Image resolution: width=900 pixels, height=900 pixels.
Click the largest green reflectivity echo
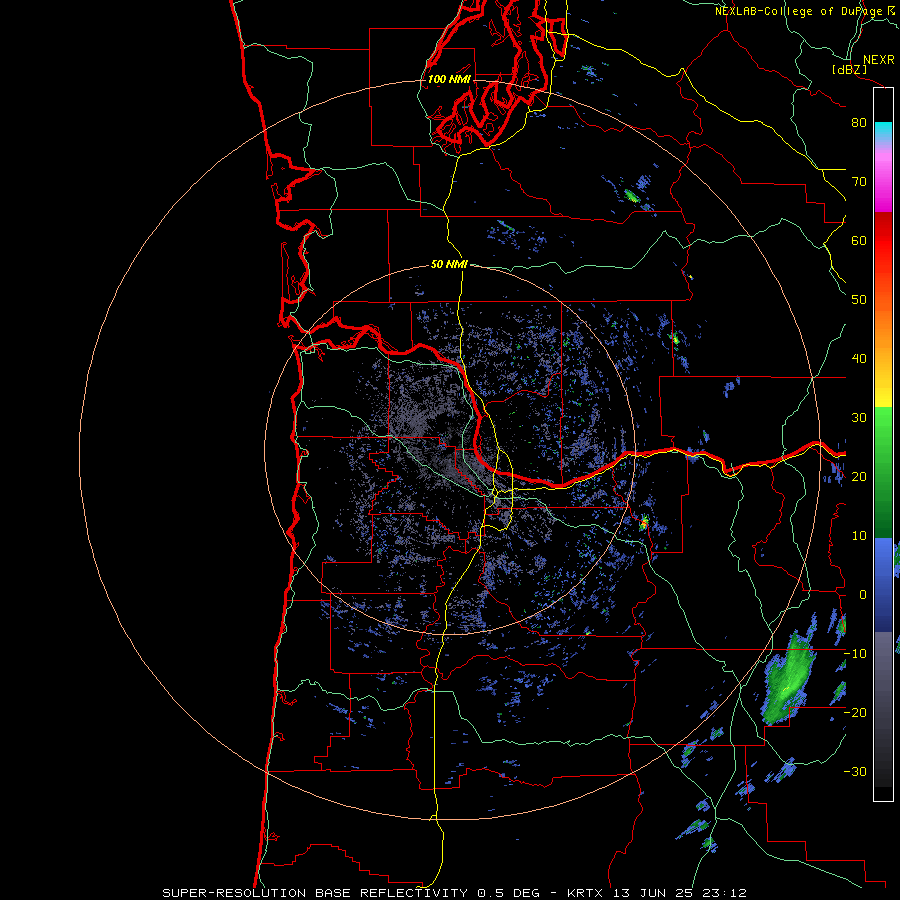[x=790, y=677]
